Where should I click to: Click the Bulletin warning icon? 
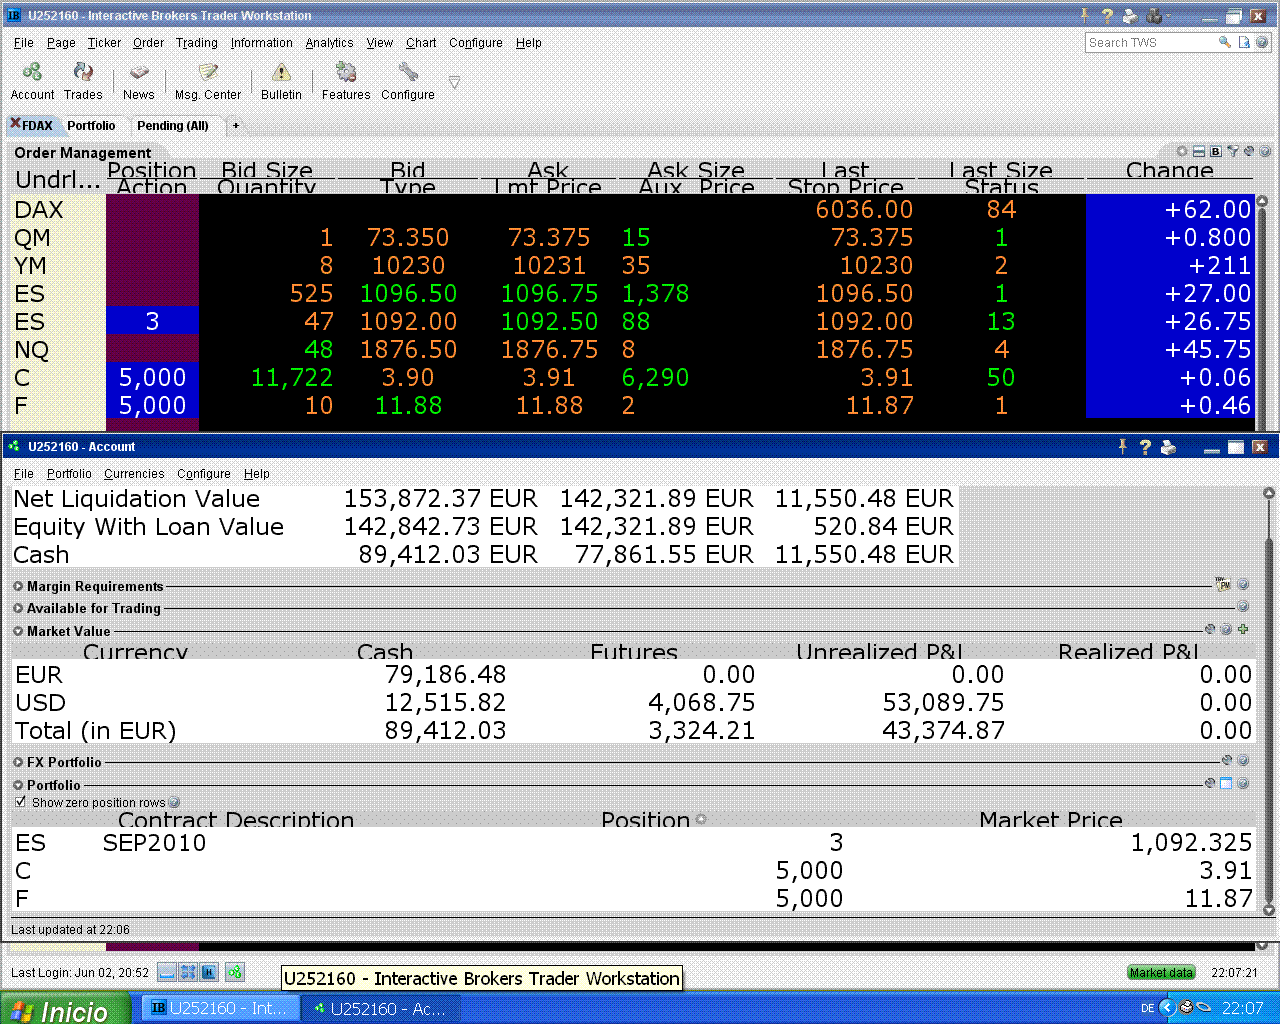281,73
